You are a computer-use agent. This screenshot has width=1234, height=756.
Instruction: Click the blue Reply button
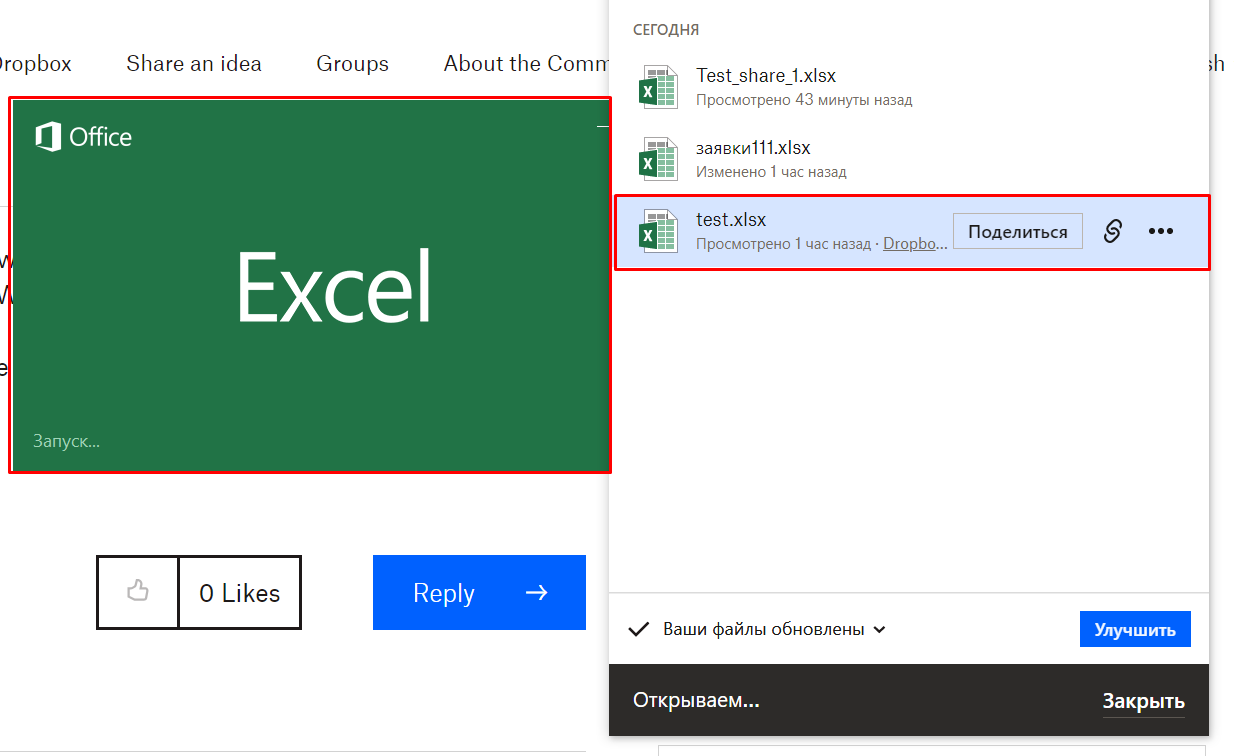pyautogui.click(x=479, y=593)
